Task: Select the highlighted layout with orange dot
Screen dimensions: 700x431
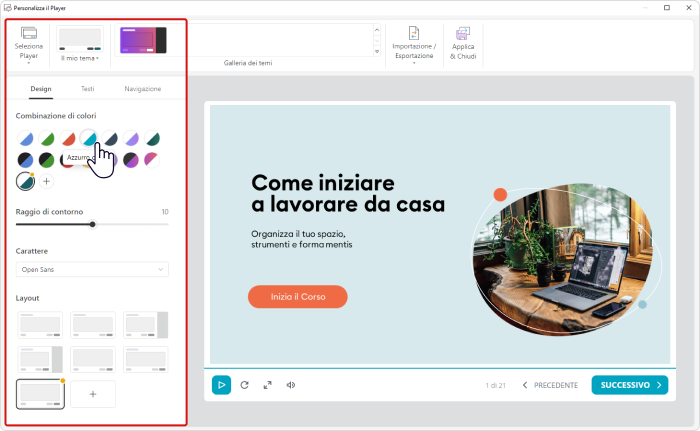Action: [x=40, y=394]
